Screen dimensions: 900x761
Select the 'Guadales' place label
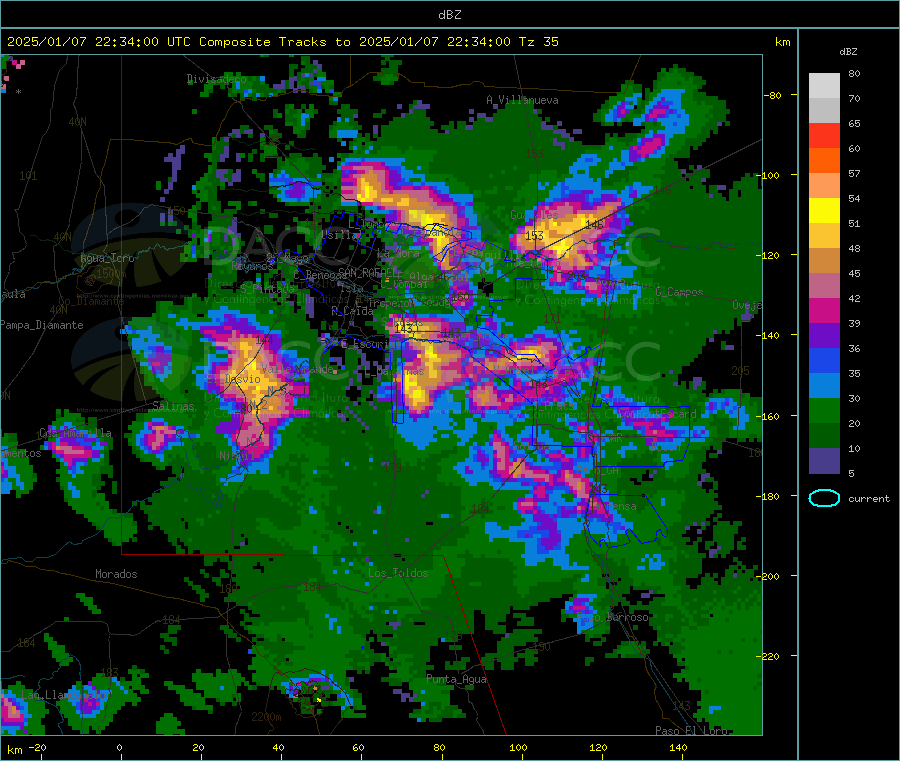[x=534, y=215]
